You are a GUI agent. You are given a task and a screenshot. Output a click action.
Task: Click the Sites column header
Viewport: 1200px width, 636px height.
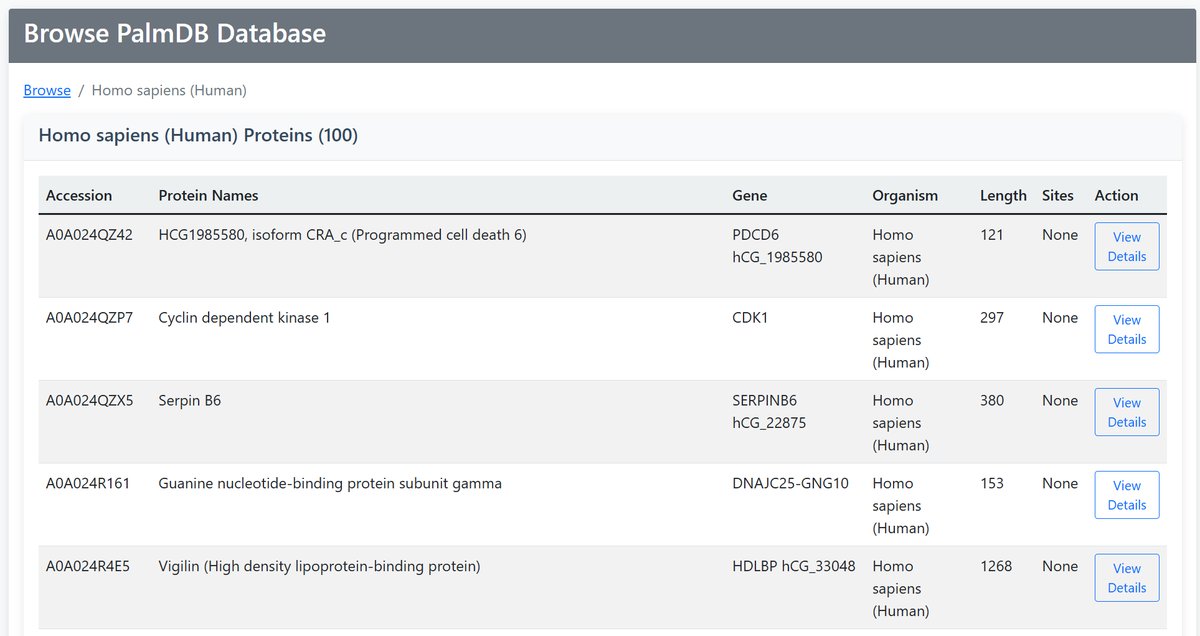(x=1057, y=195)
